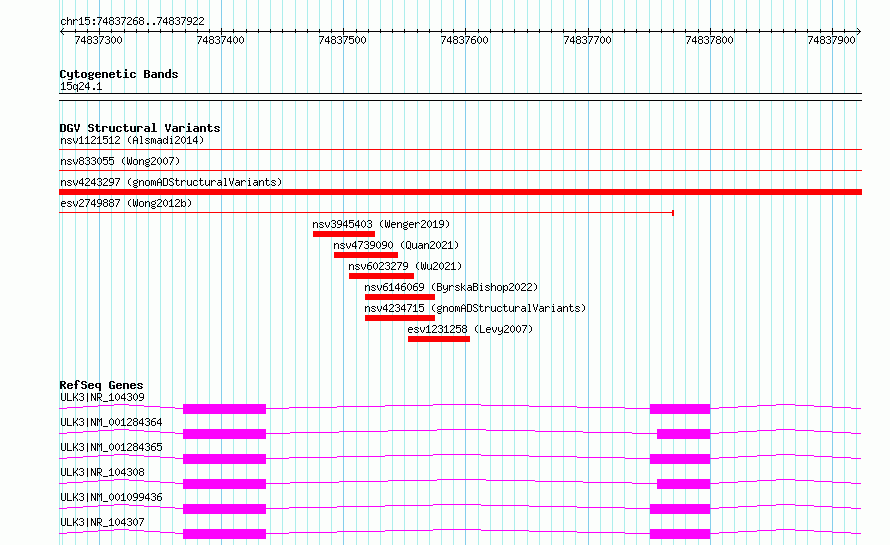Click ruler position 74837700

click(587, 40)
